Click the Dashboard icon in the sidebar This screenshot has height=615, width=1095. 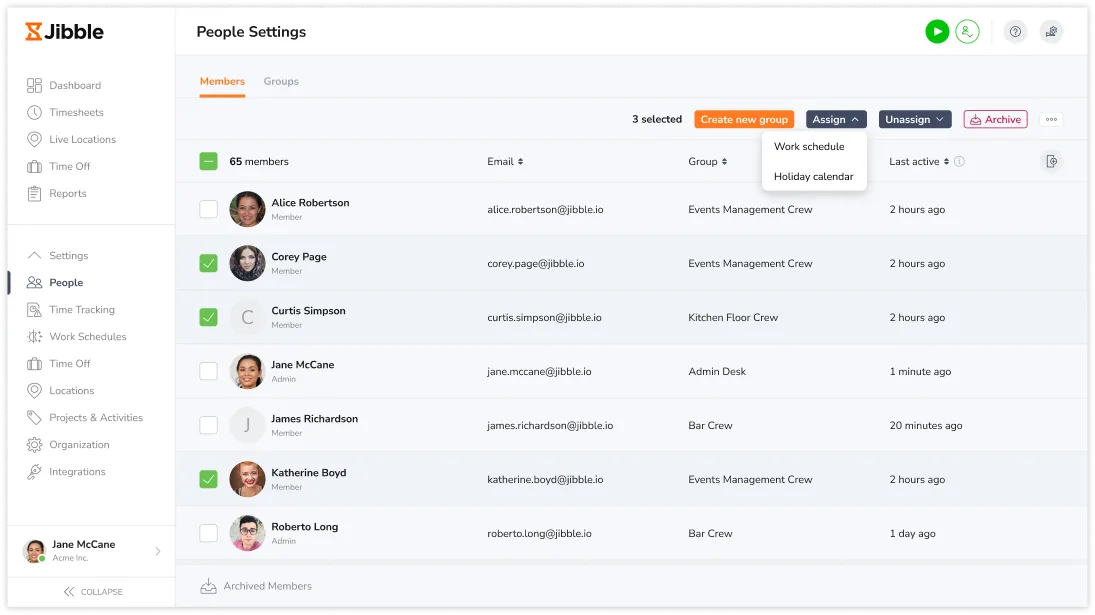pos(35,86)
